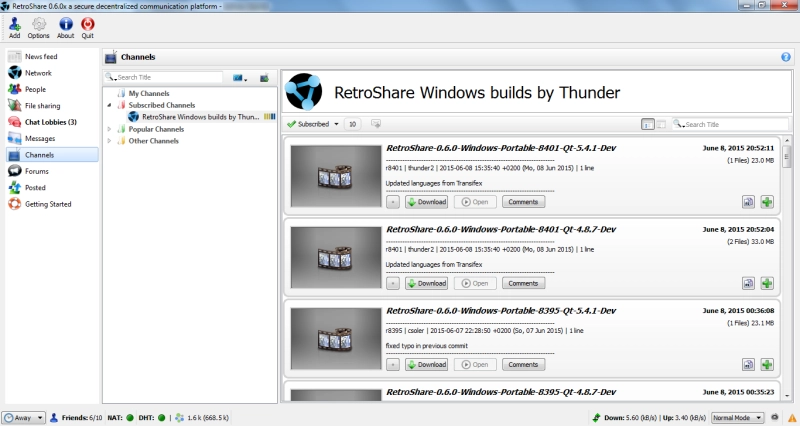
Task: Select Popular Channels tree item
Action: coord(156,129)
